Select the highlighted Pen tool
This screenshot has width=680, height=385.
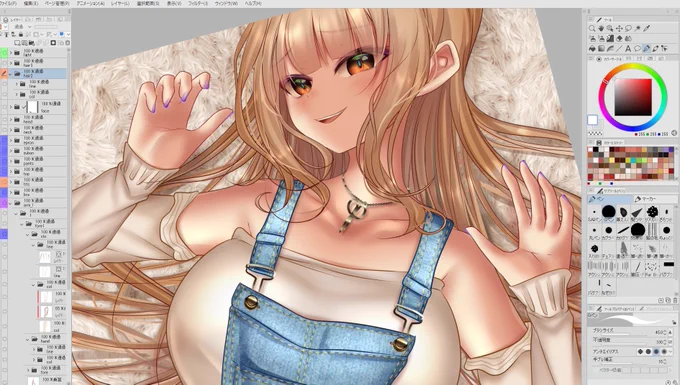646,49
